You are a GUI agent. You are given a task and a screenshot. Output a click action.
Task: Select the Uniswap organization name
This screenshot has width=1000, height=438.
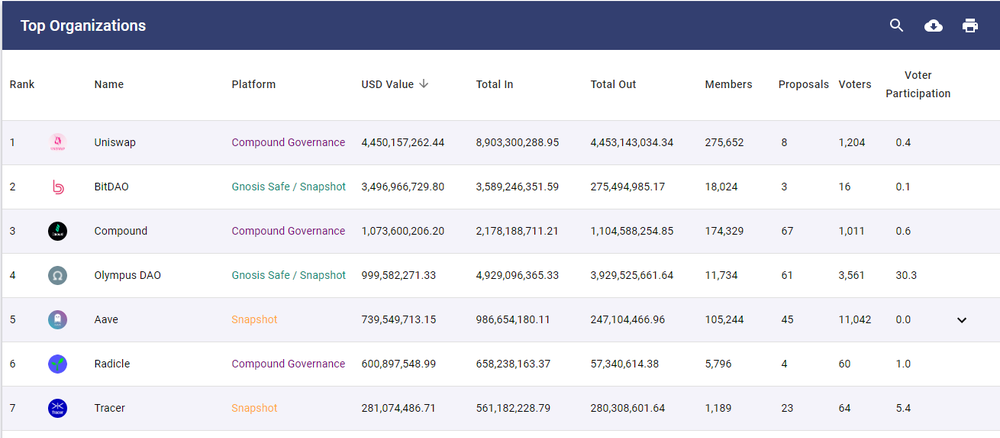click(x=115, y=142)
